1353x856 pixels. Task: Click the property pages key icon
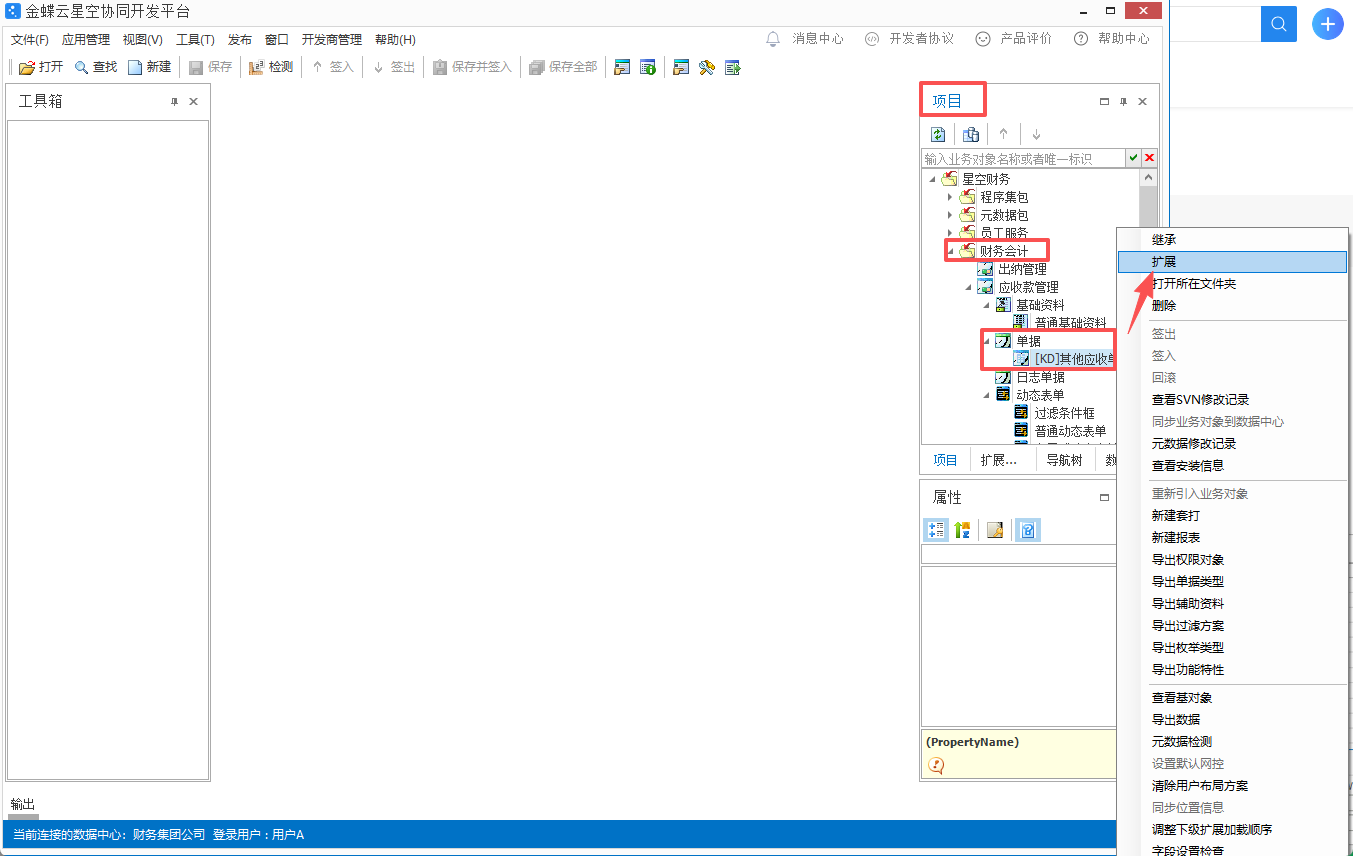pos(995,530)
